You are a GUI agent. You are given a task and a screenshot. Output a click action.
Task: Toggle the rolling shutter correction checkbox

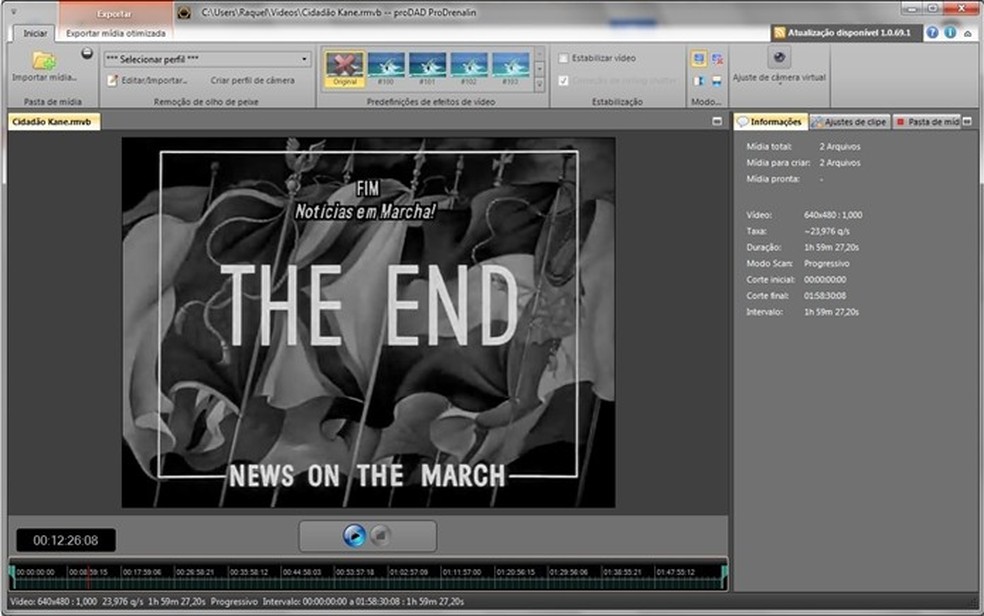564,80
